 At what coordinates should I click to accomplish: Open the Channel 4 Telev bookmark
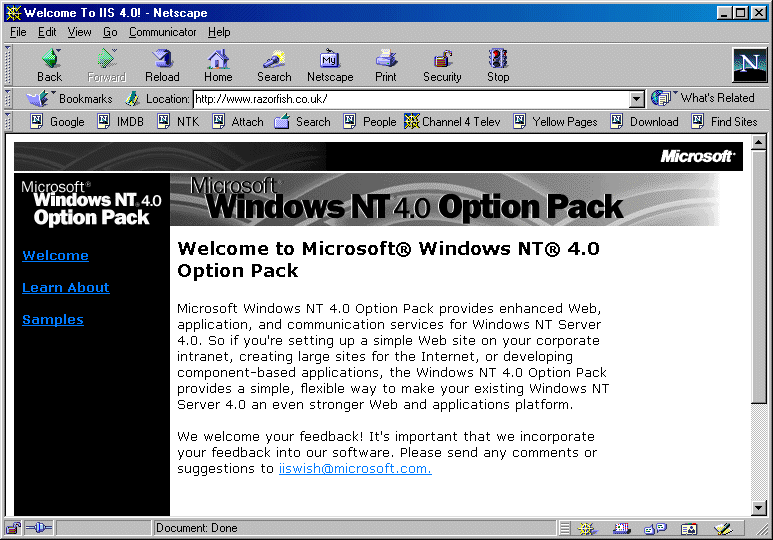[x=453, y=121]
